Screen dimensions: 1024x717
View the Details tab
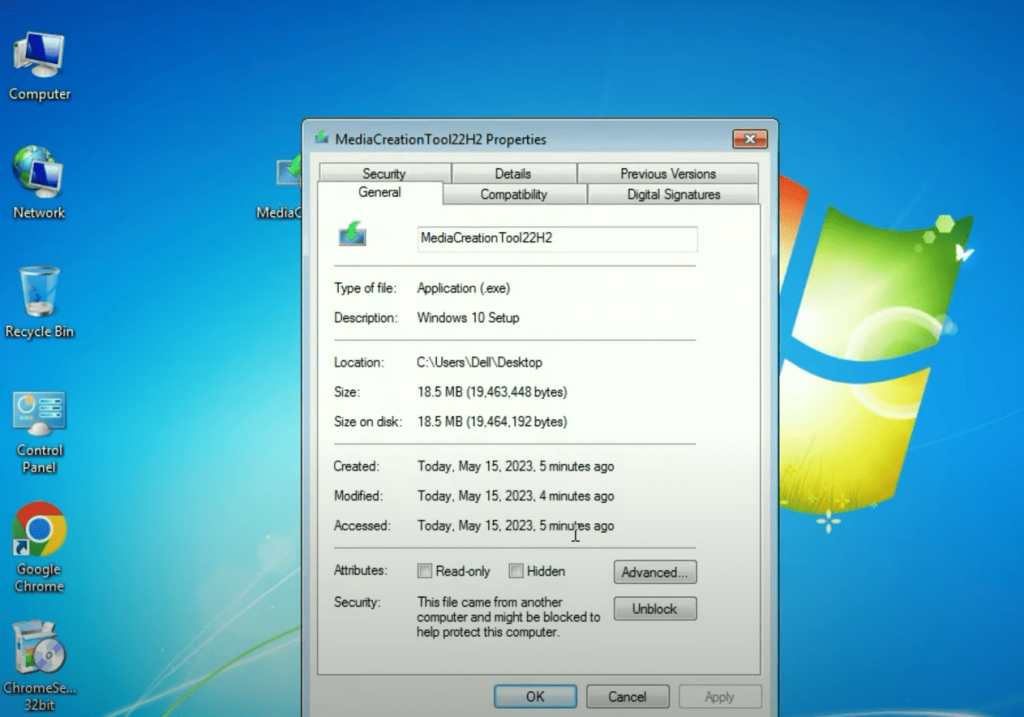[x=513, y=173]
